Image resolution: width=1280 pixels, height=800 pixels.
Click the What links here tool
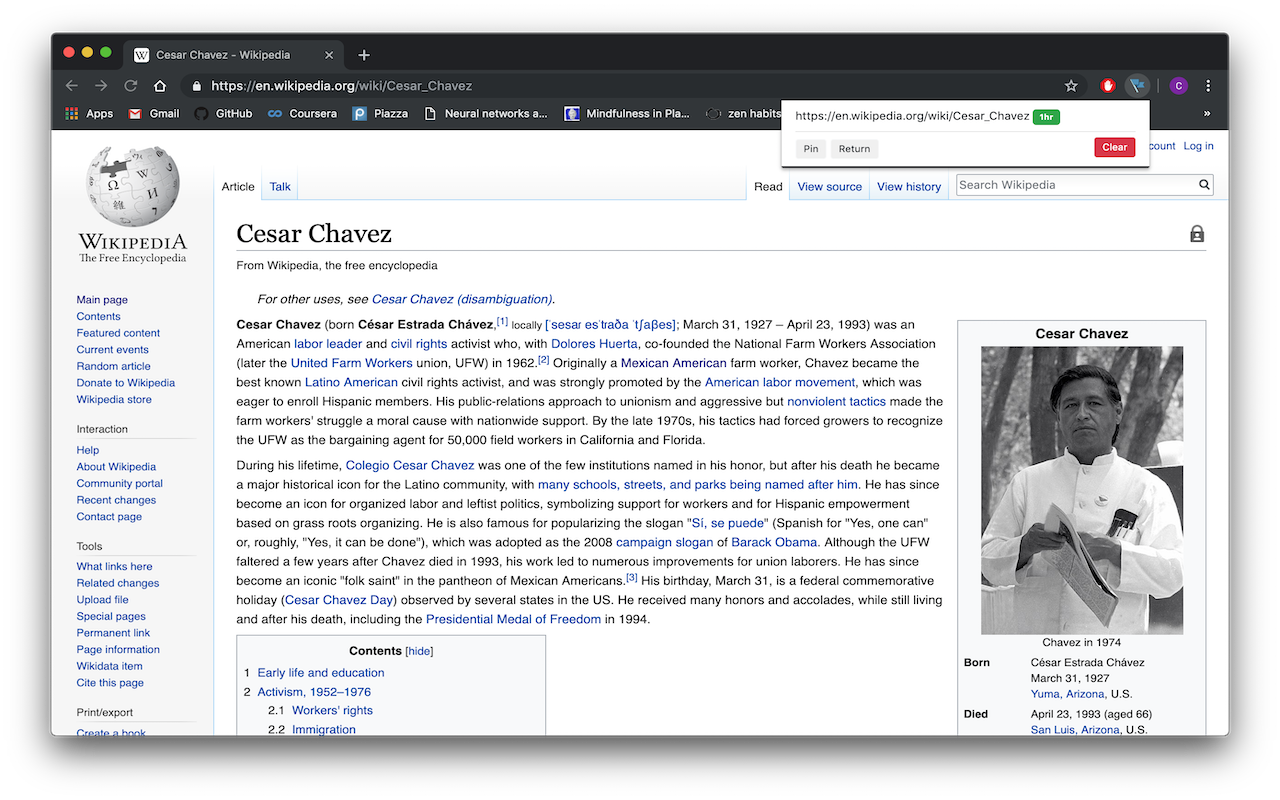click(x=114, y=566)
